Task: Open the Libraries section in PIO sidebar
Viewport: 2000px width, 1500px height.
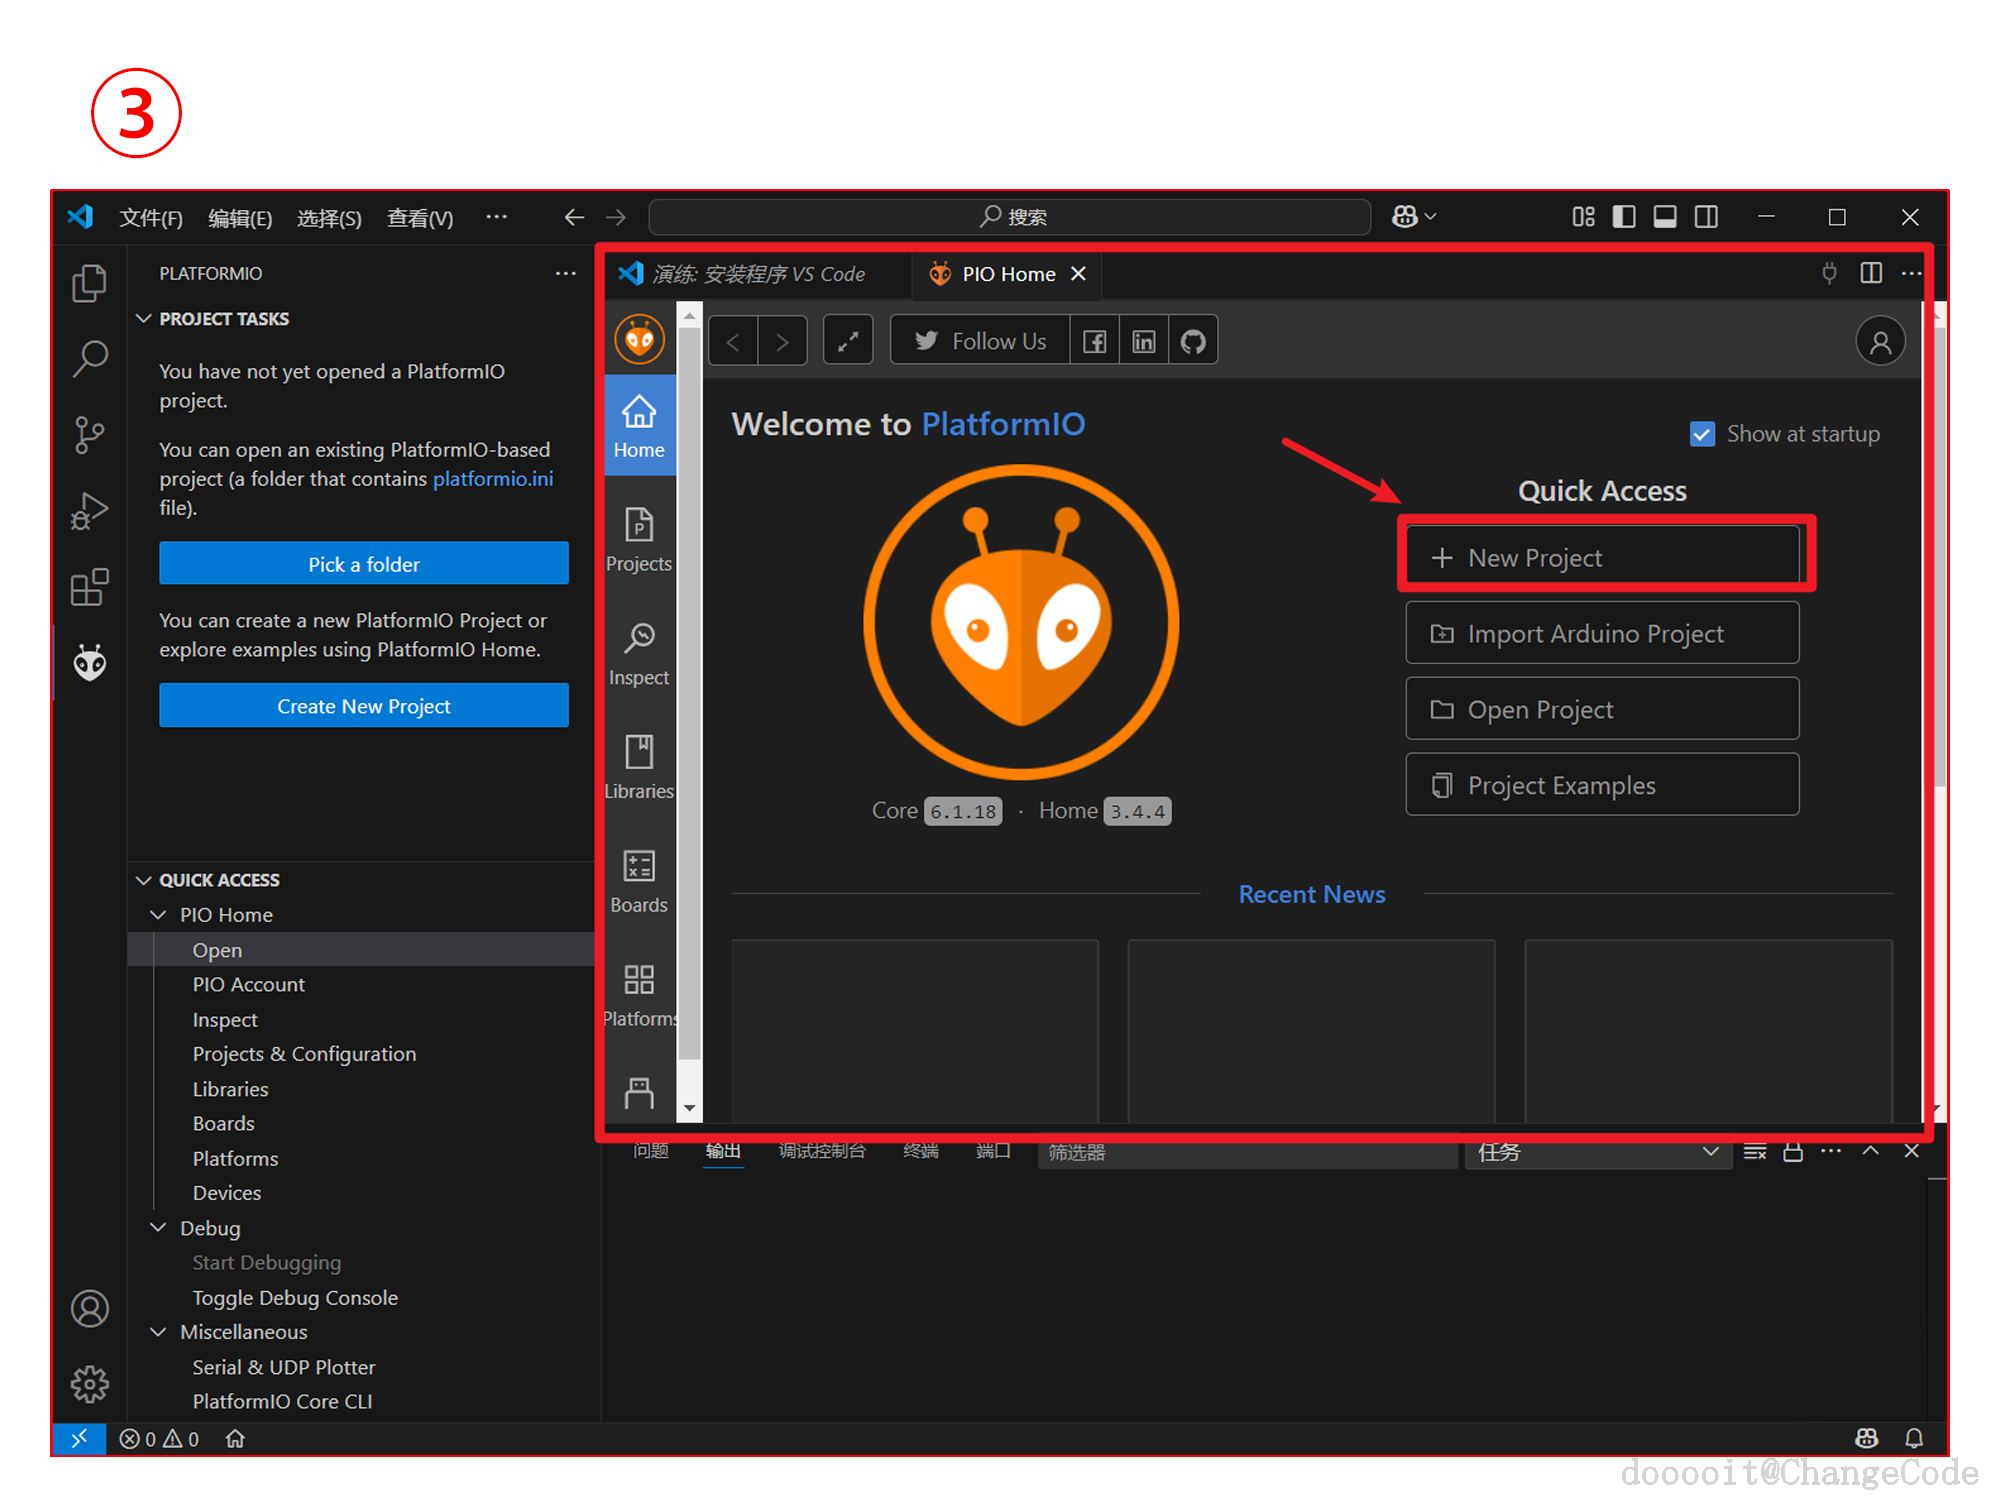Action: click(x=639, y=766)
